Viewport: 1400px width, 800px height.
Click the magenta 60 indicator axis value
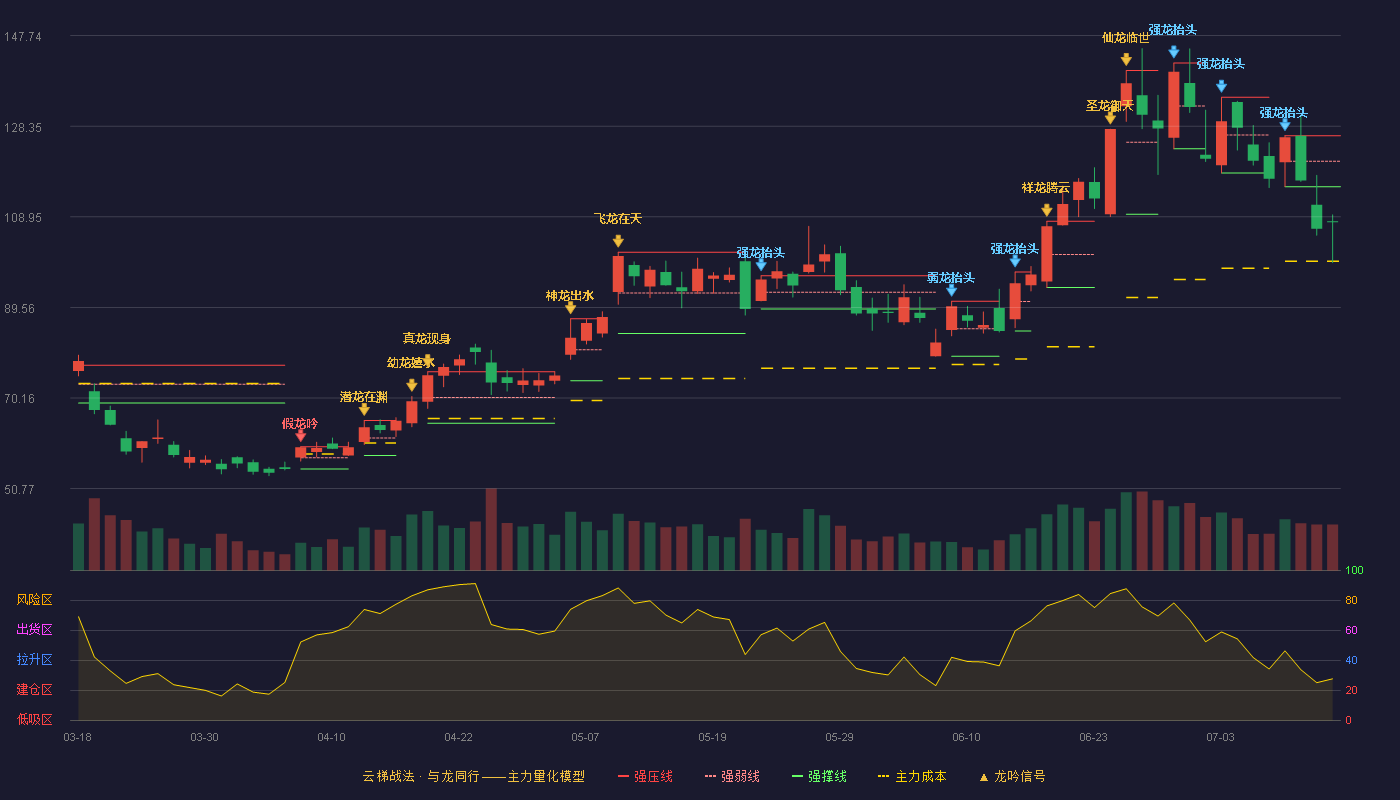1351,630
